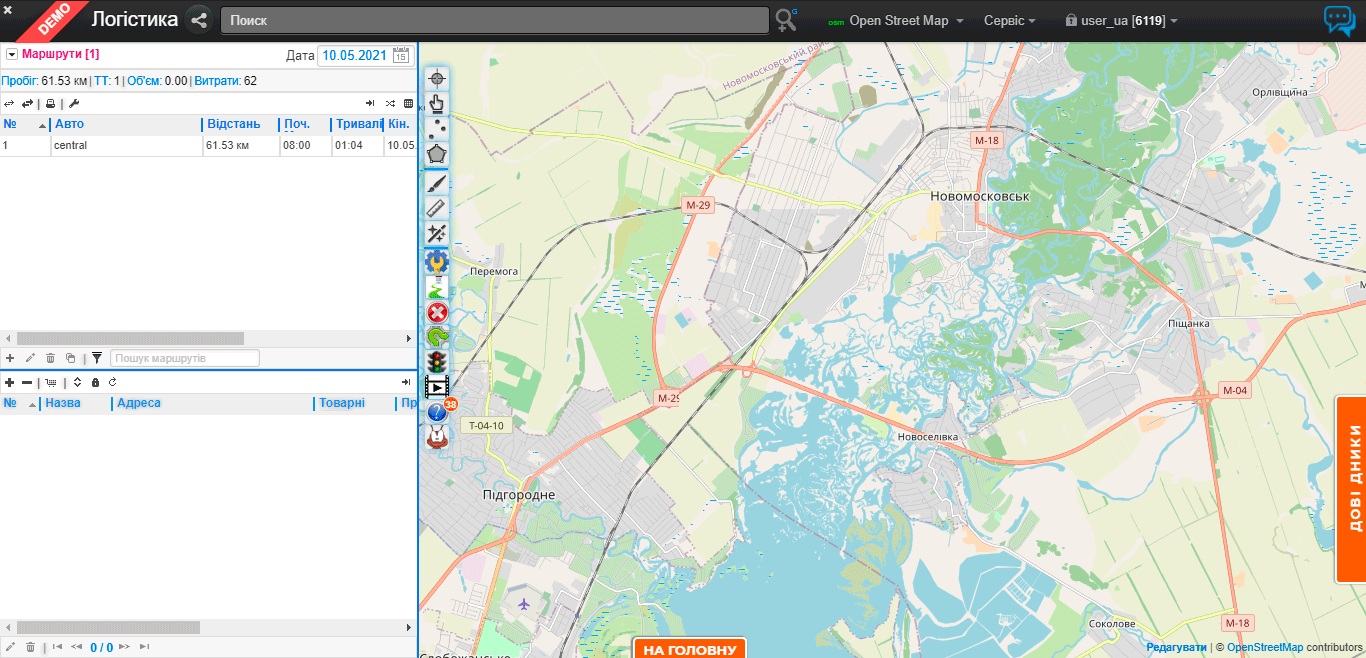1366x658 pixels.
Task: Open the share icon next to Логістика
Action: tap(198, 20)
